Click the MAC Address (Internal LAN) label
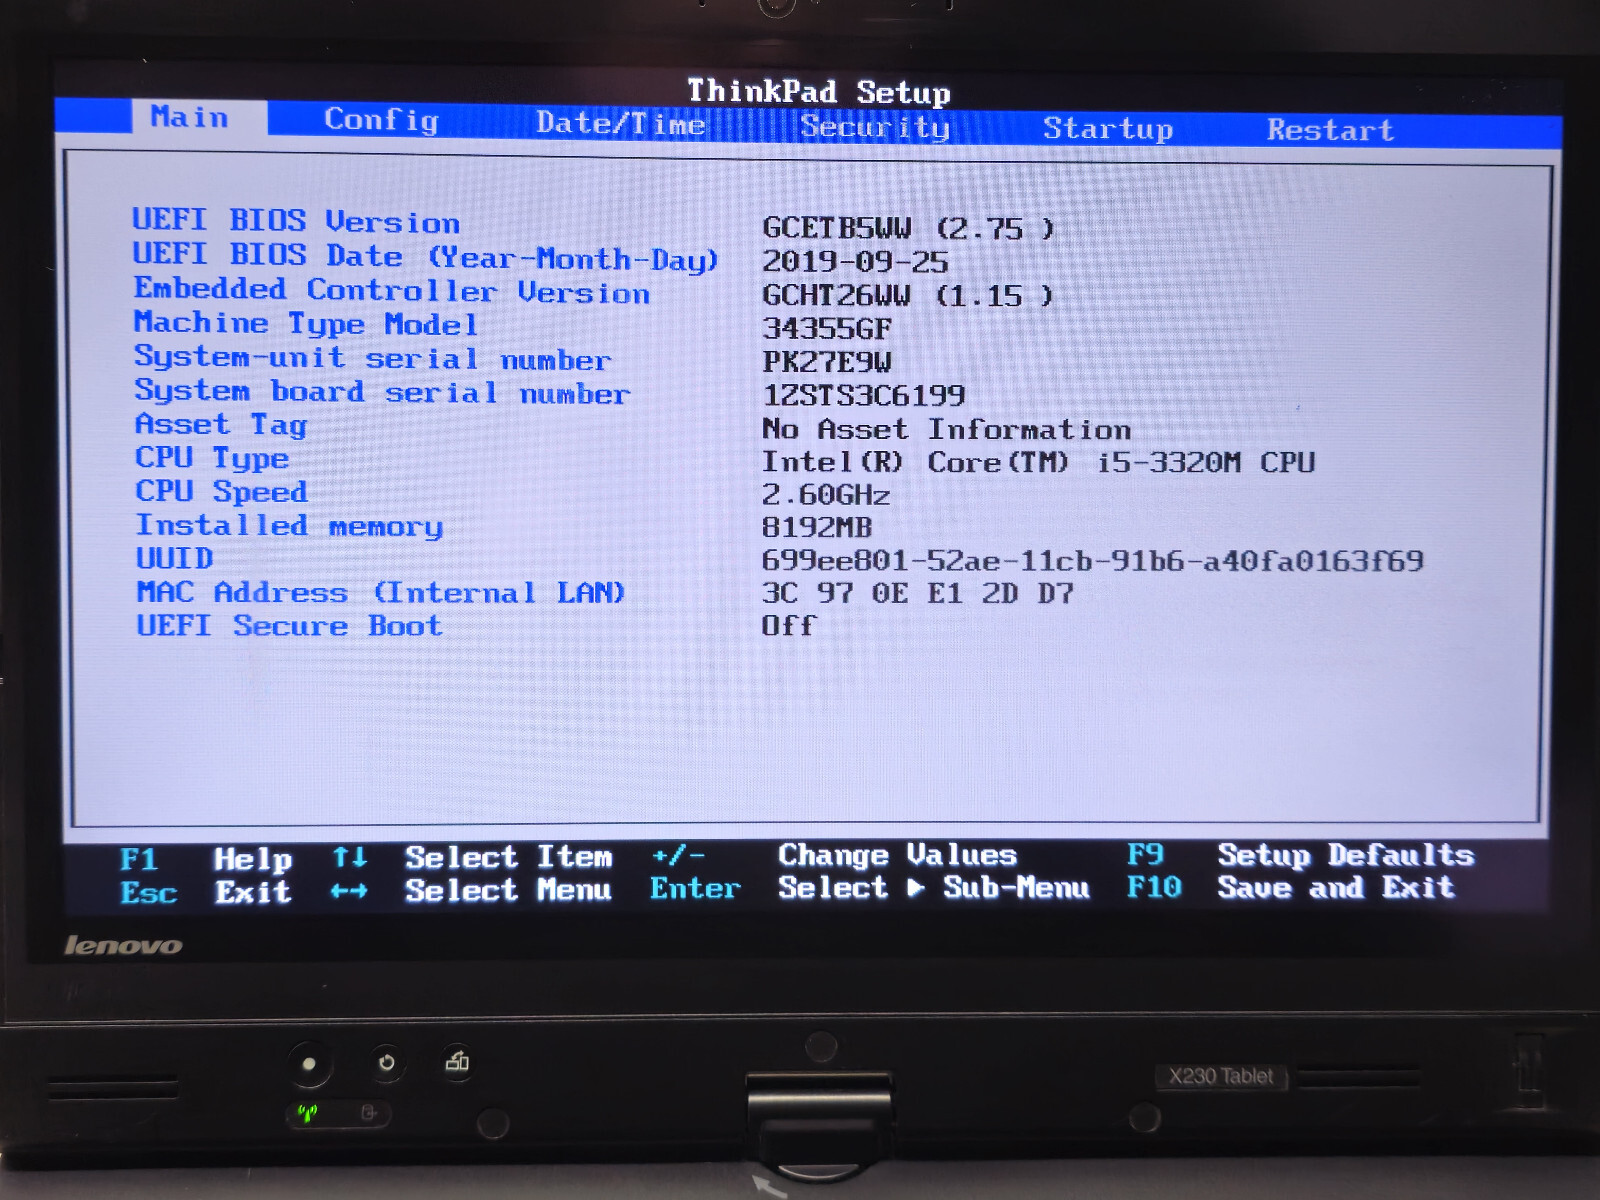Viewport: 1600px width, 1200px height. coord(381,592)
